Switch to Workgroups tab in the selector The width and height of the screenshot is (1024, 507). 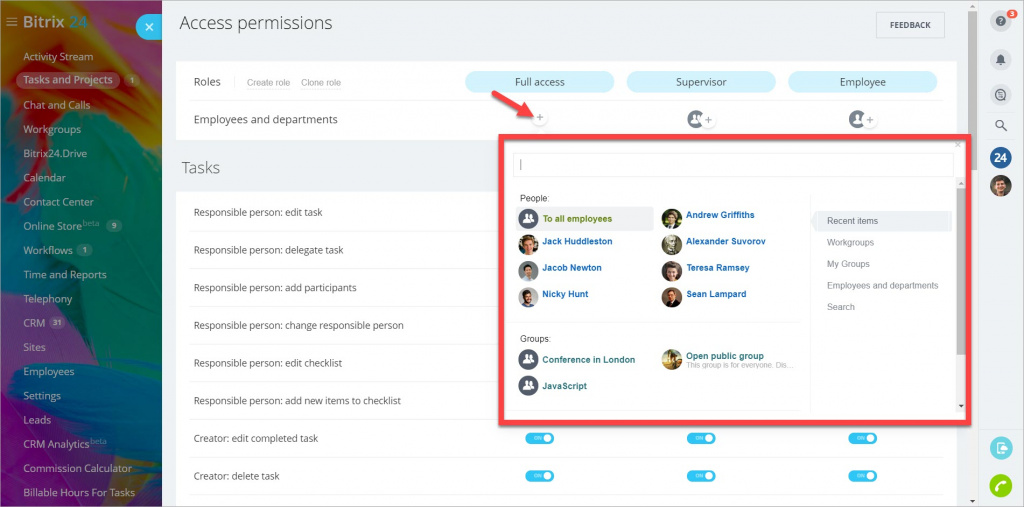850,242
